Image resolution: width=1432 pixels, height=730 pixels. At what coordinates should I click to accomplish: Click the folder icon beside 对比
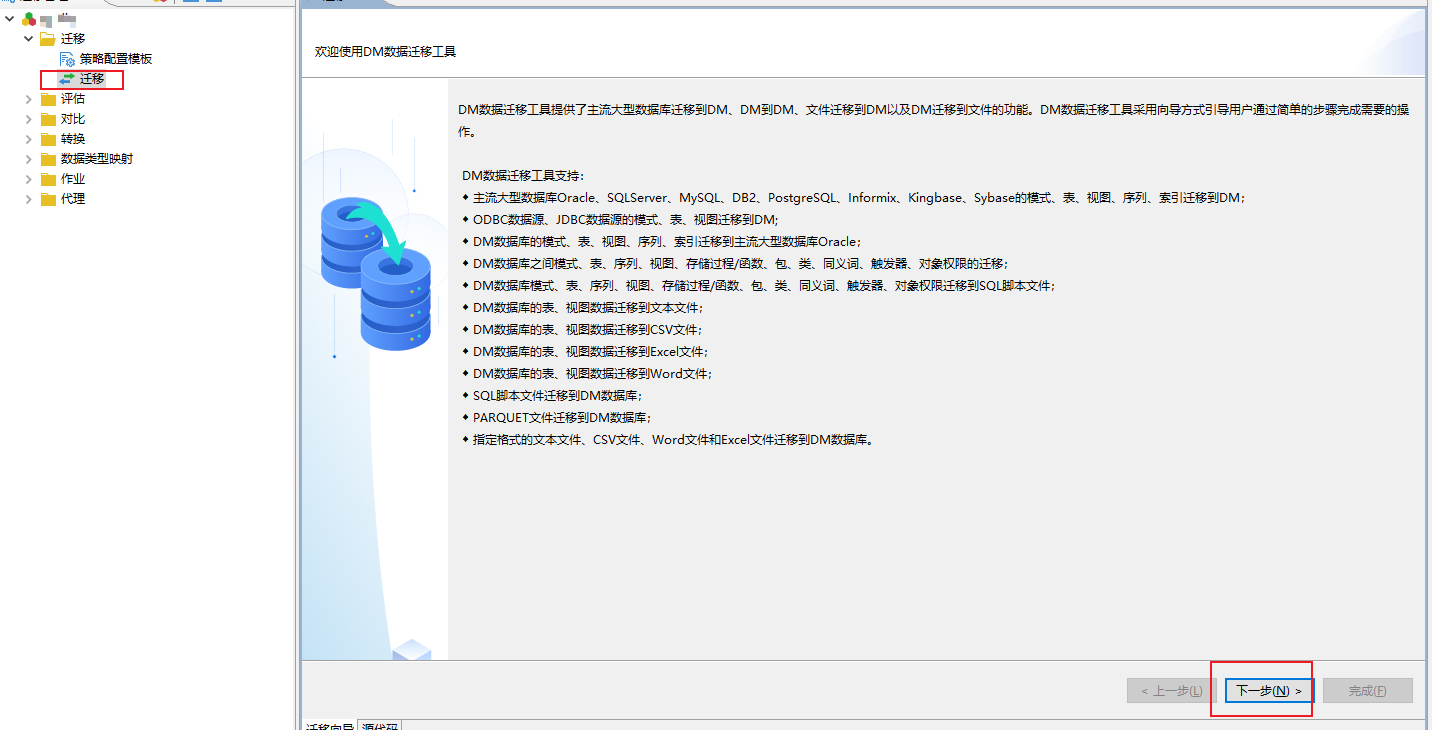[48, 119]
